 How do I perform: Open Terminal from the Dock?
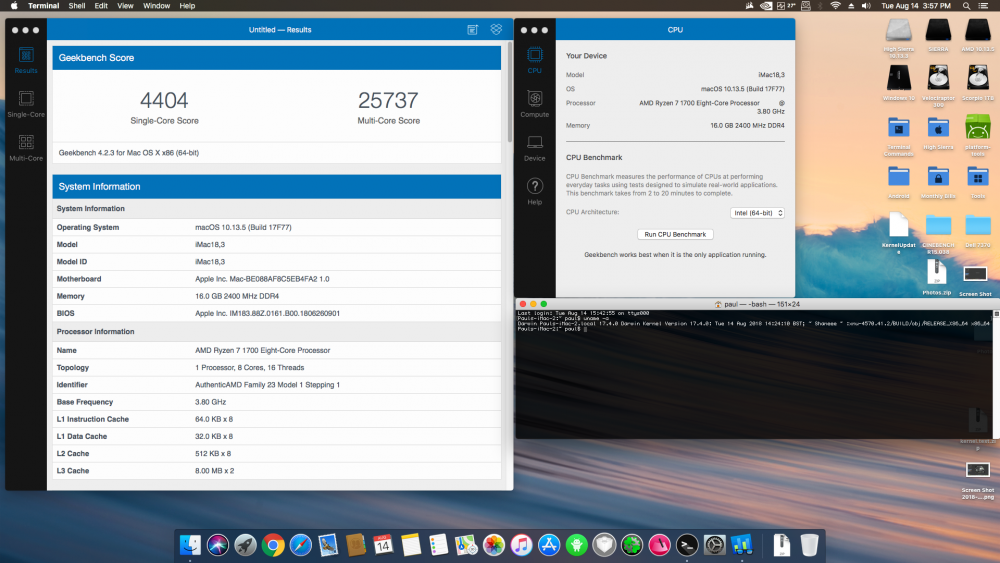pyautogui.click(x=687, y=545)
